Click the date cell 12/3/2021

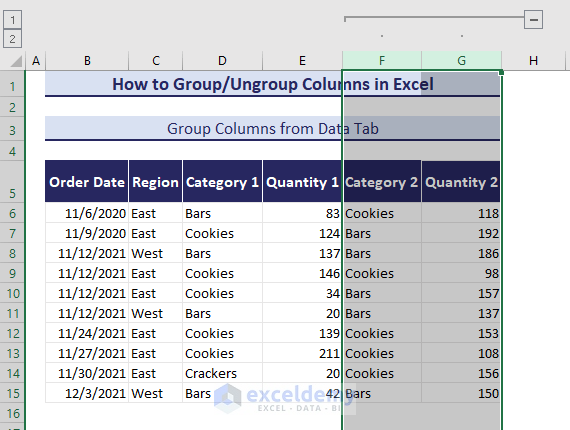[x=87, y=393]
